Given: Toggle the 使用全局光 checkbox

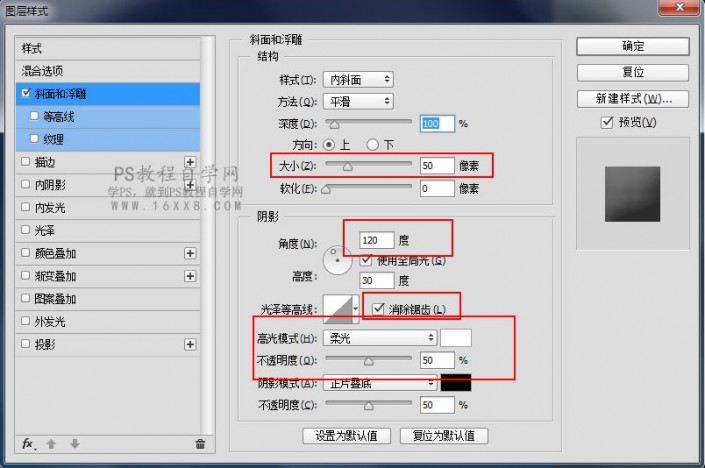Looking at the screenshot, I should click(366, 260).
